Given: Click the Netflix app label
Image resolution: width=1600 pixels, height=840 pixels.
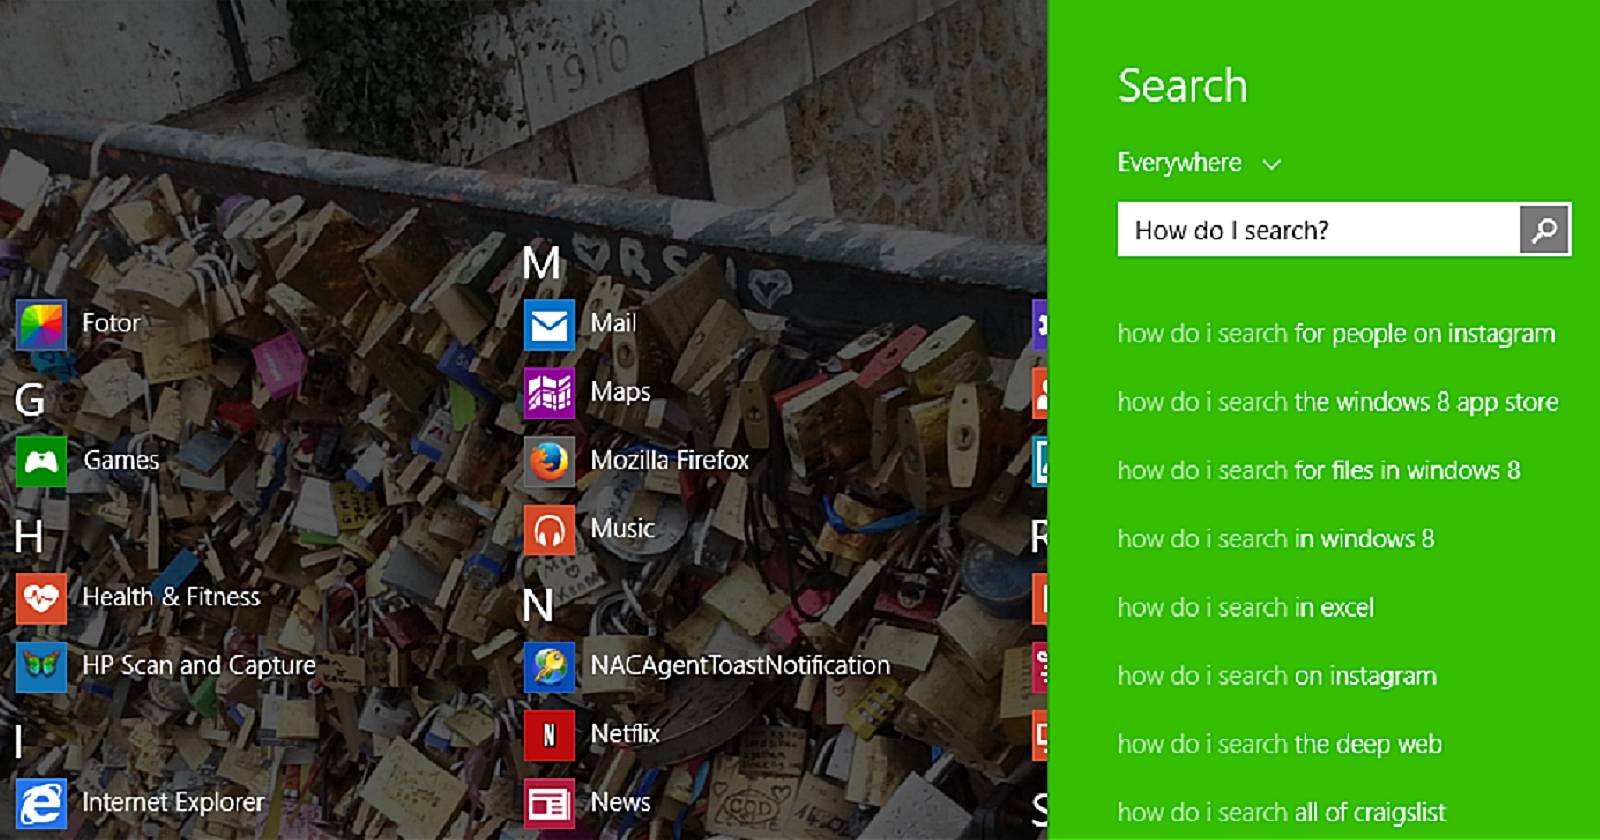Looking at the screenshot, I should (x=625, y=734).
